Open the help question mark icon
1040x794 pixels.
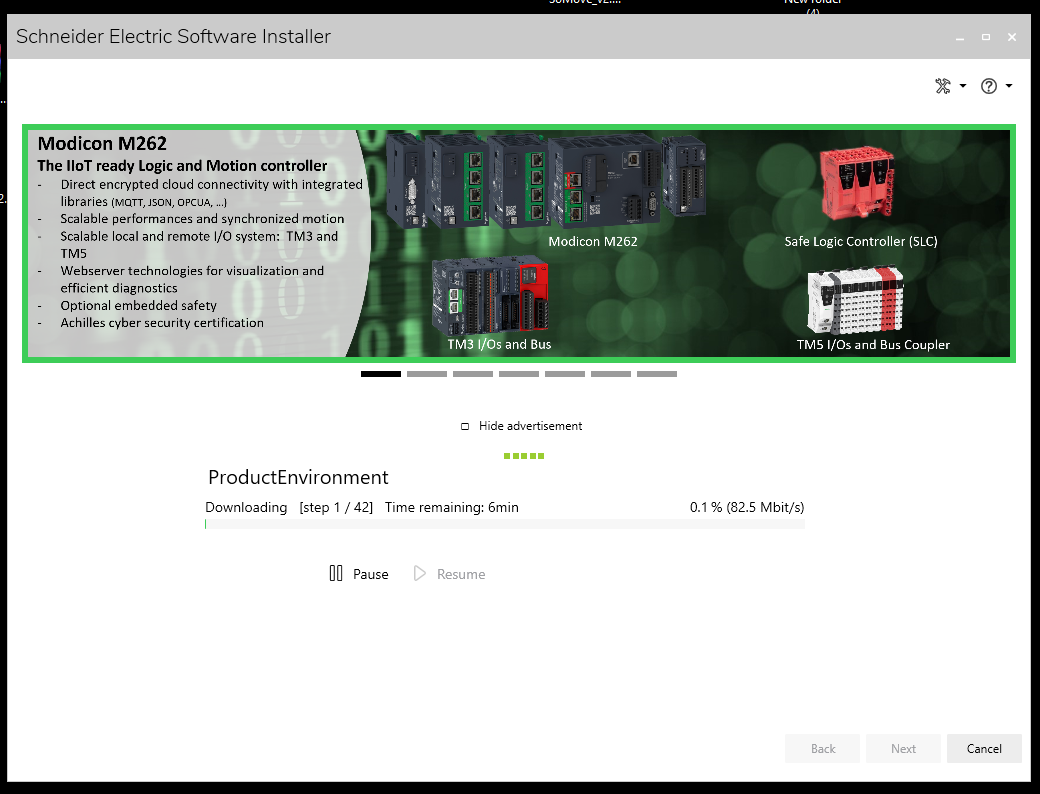[988, 86]
